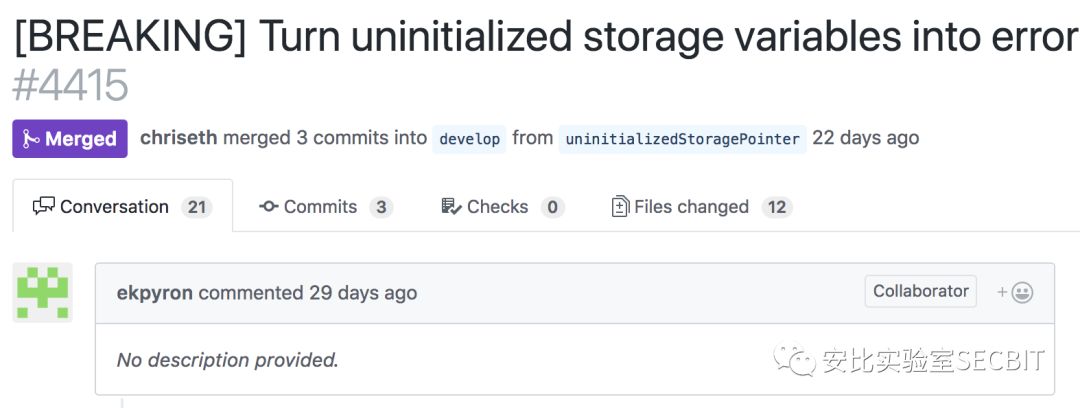
Task: Click the Commits tab commit icon
Action: [x=268, y=206]
